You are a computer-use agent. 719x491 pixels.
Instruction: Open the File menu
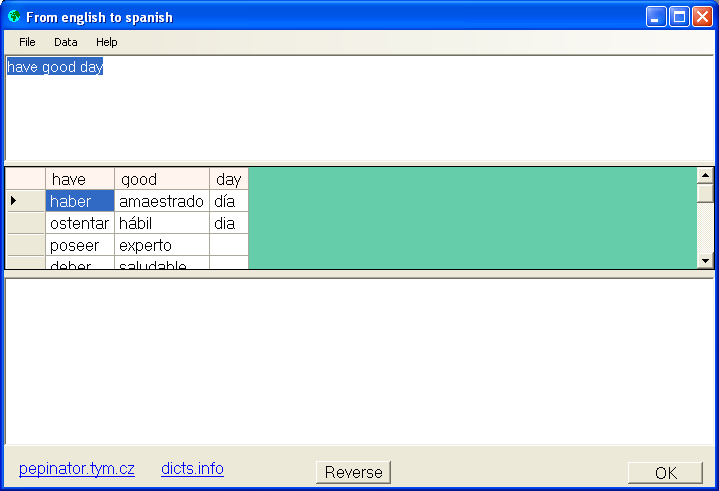[27, 42]
